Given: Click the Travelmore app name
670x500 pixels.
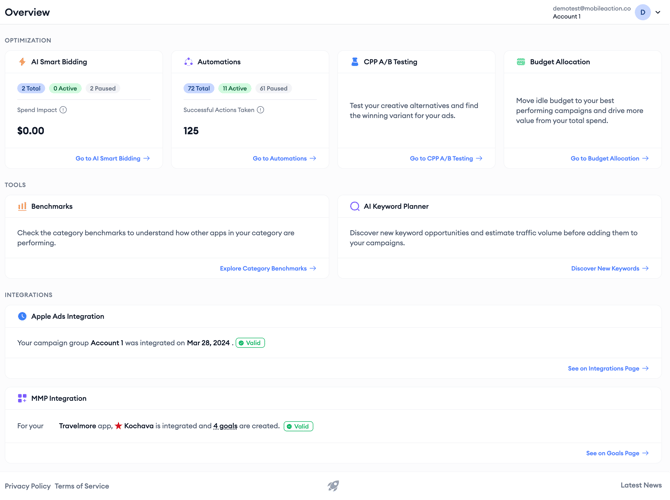Looking at the screenshot, I should (x=77, y=426).
